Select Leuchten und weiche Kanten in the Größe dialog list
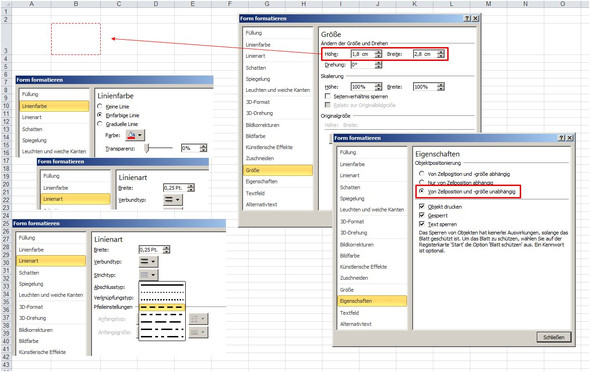Screen dimensions: 590x372 278,90
